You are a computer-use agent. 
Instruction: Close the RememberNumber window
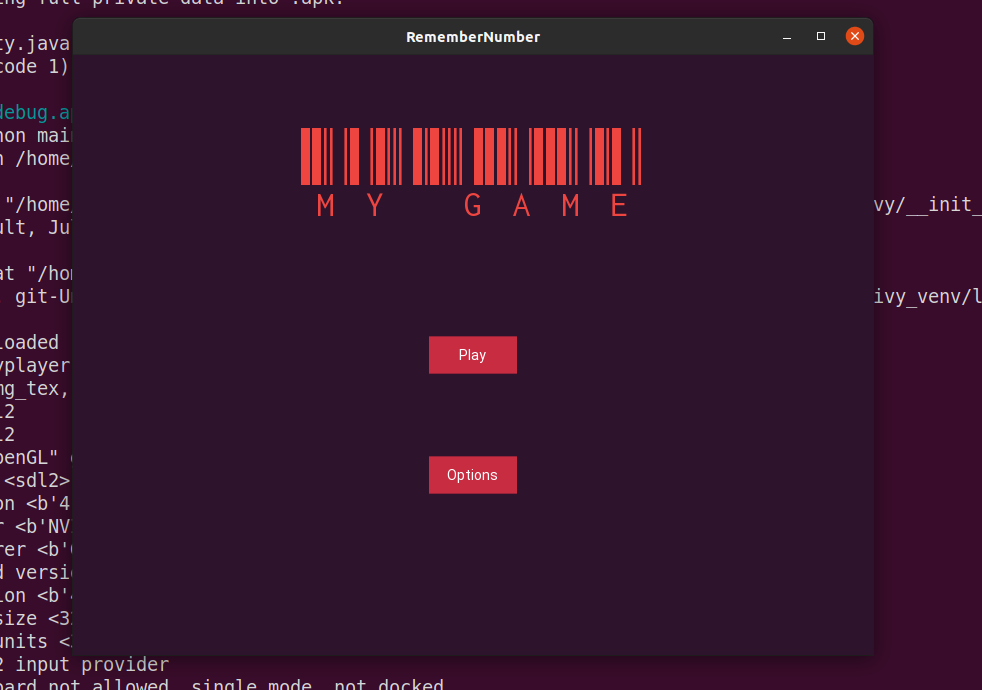tap(855, 36)
